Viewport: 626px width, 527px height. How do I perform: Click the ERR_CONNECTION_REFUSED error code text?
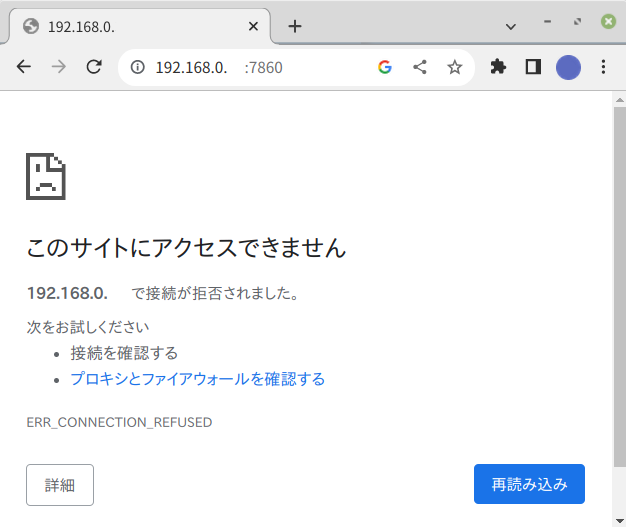point(119,422)
